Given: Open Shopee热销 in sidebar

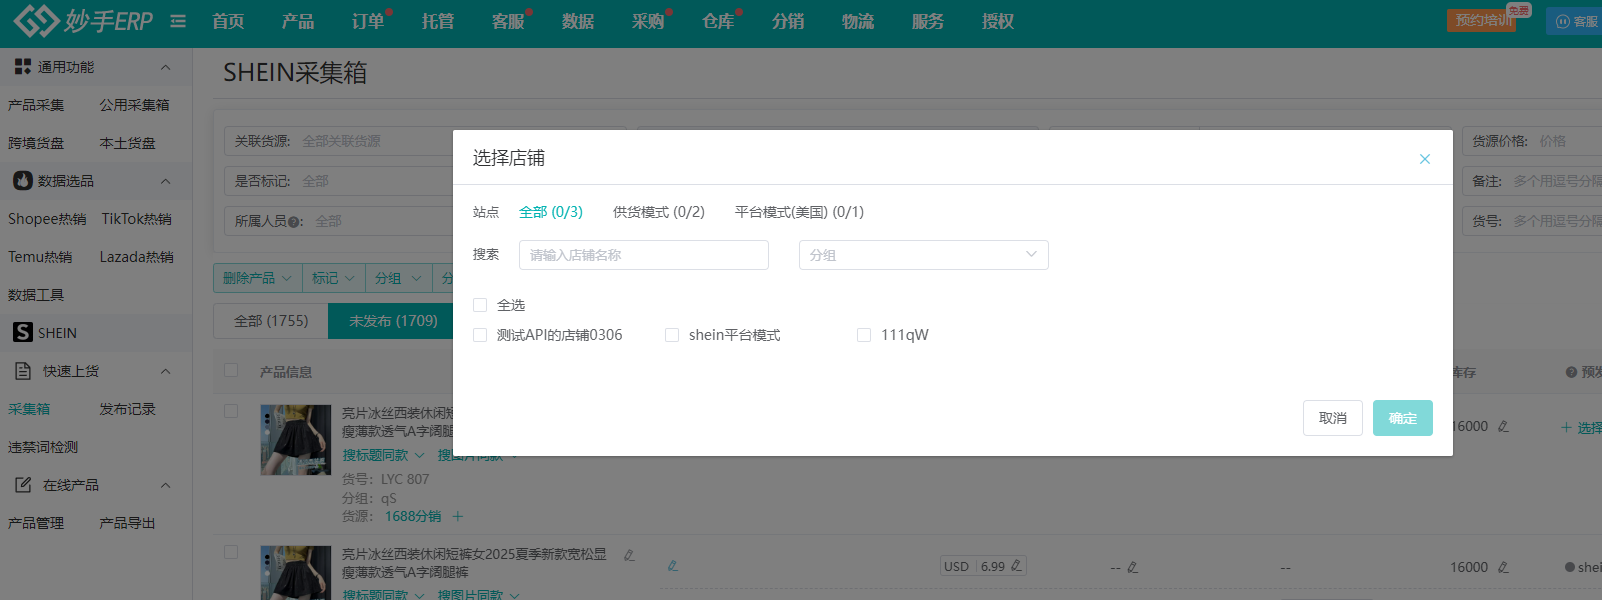Looking at the screenshot, I should pyautogui.click(x=47, y=219).
